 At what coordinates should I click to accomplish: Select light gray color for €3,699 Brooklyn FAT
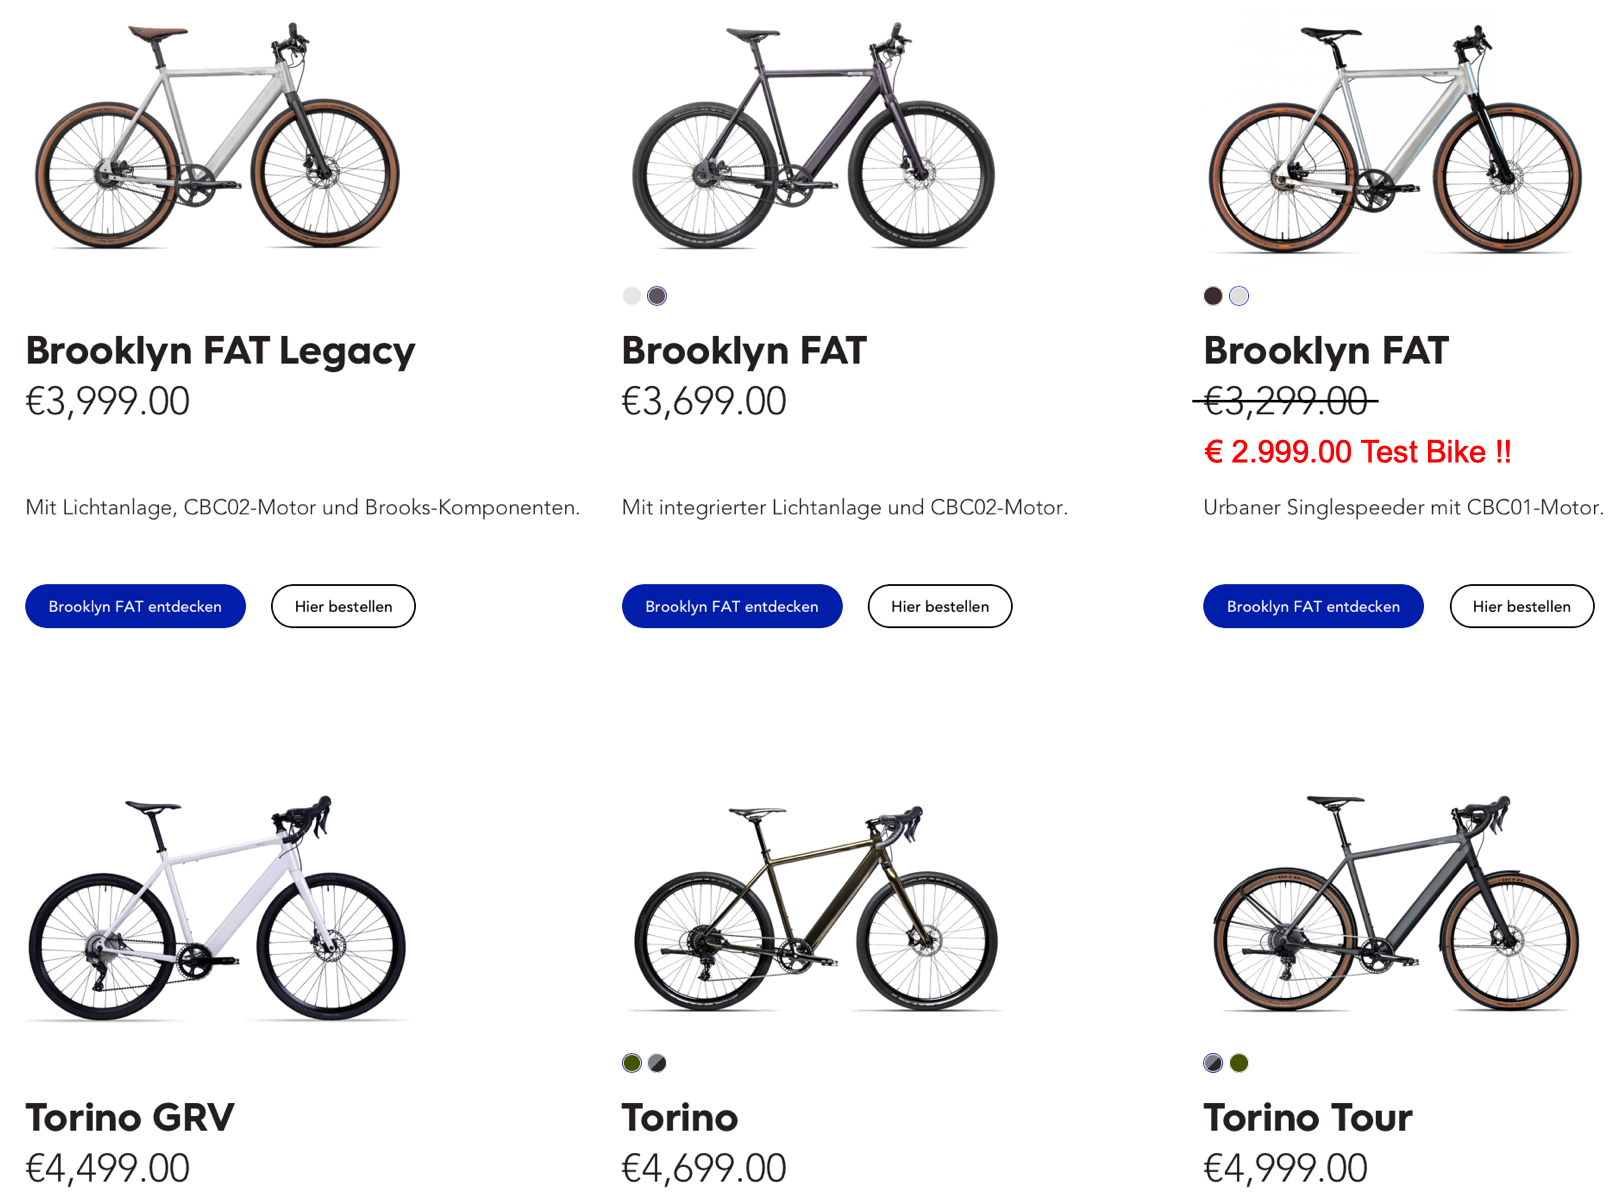tap(631, 296)
